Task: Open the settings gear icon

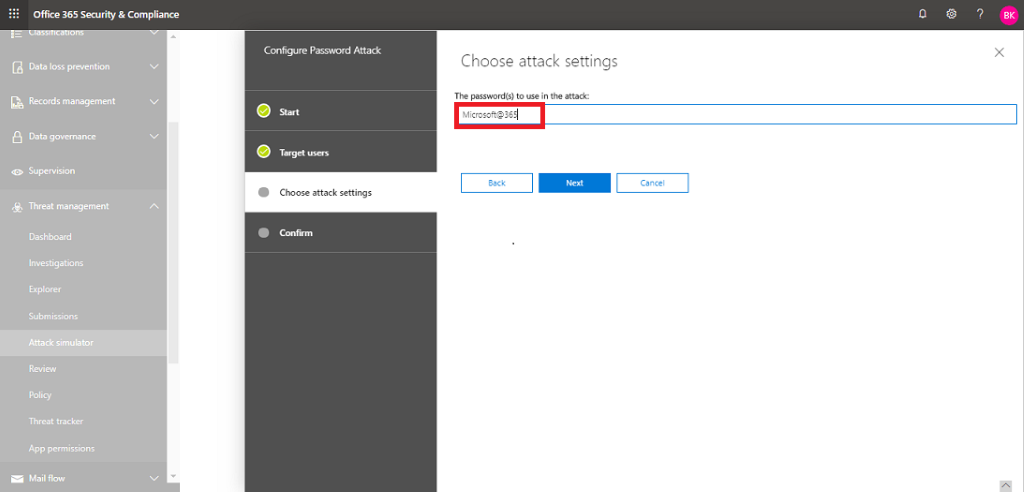Action: pos(952,14)
